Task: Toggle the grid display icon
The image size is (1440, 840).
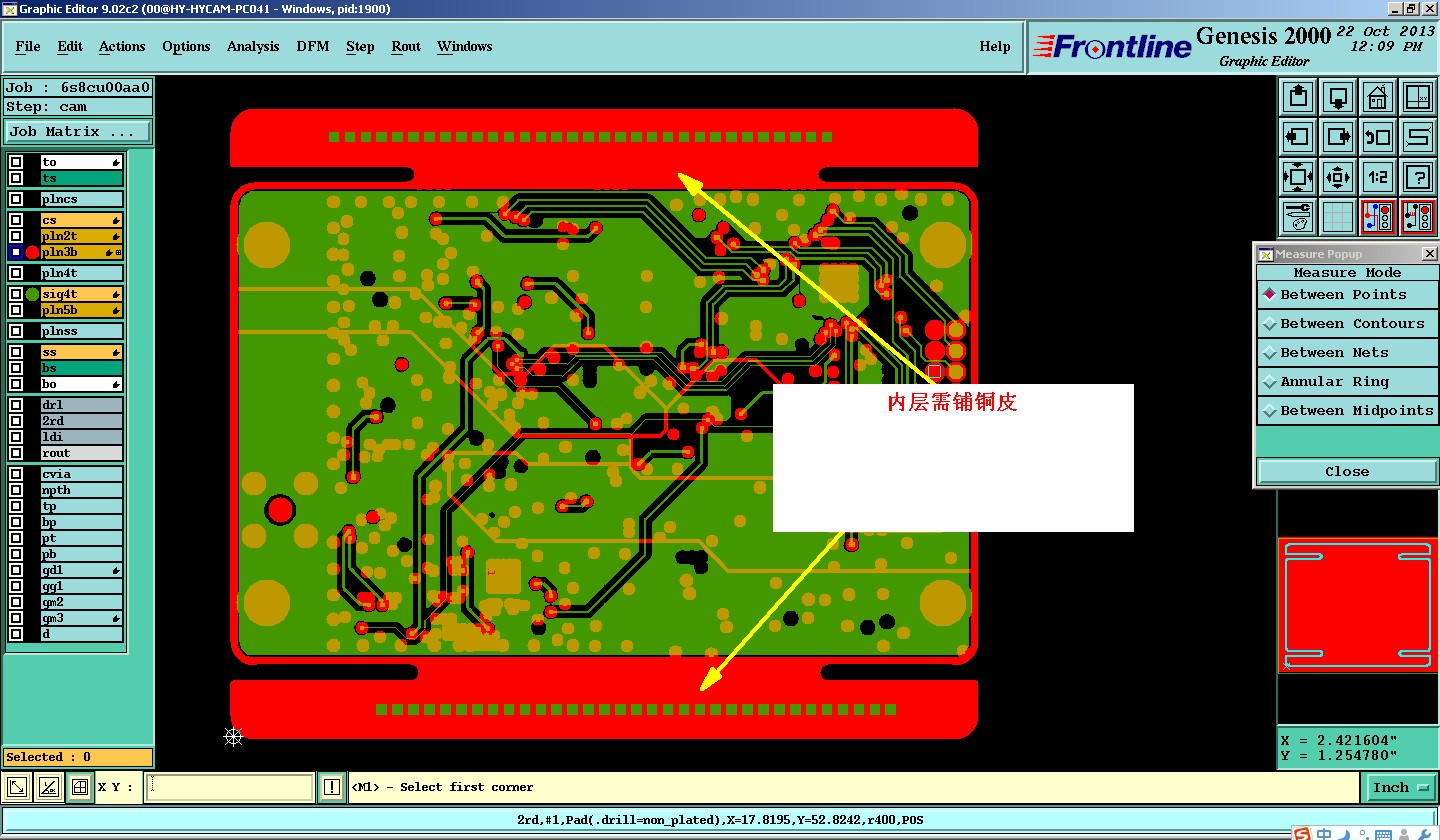Action: pos(1338,217)
